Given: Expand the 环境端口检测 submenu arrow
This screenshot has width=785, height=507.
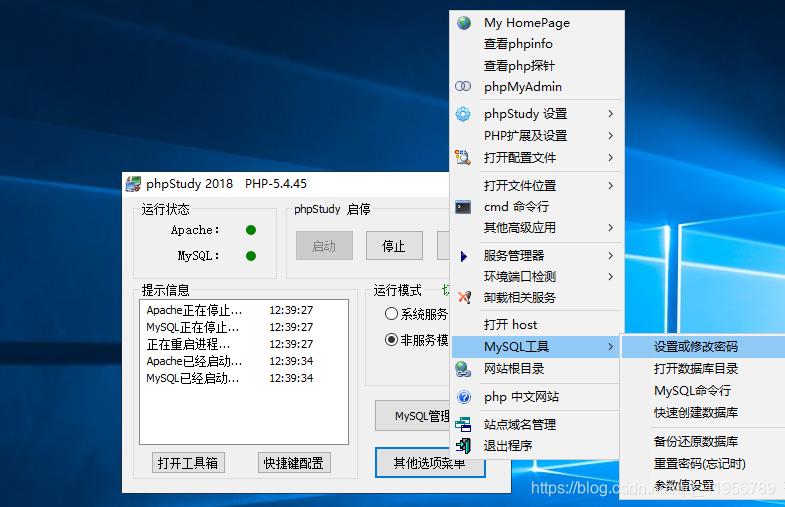Looking at the screenshot, I should tap(611, 277).
